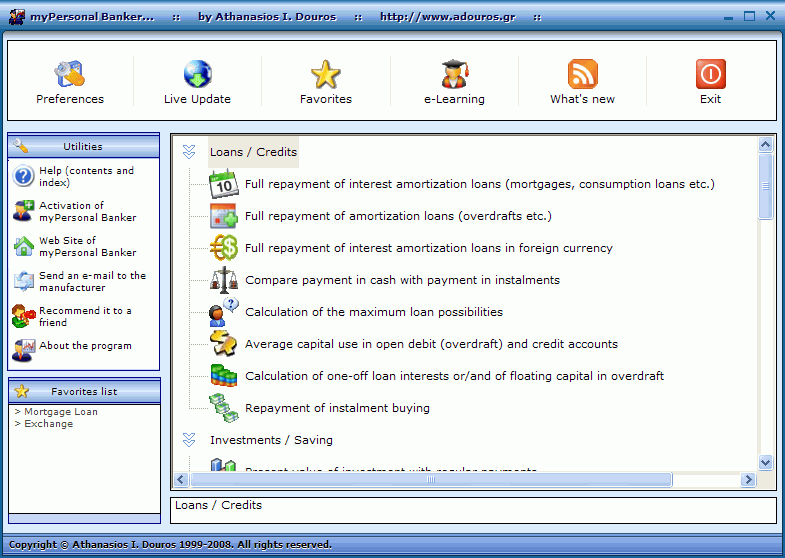Open the Favorites star in toolbar
Screen dimensions: 785x558
(x=326, y=74)
